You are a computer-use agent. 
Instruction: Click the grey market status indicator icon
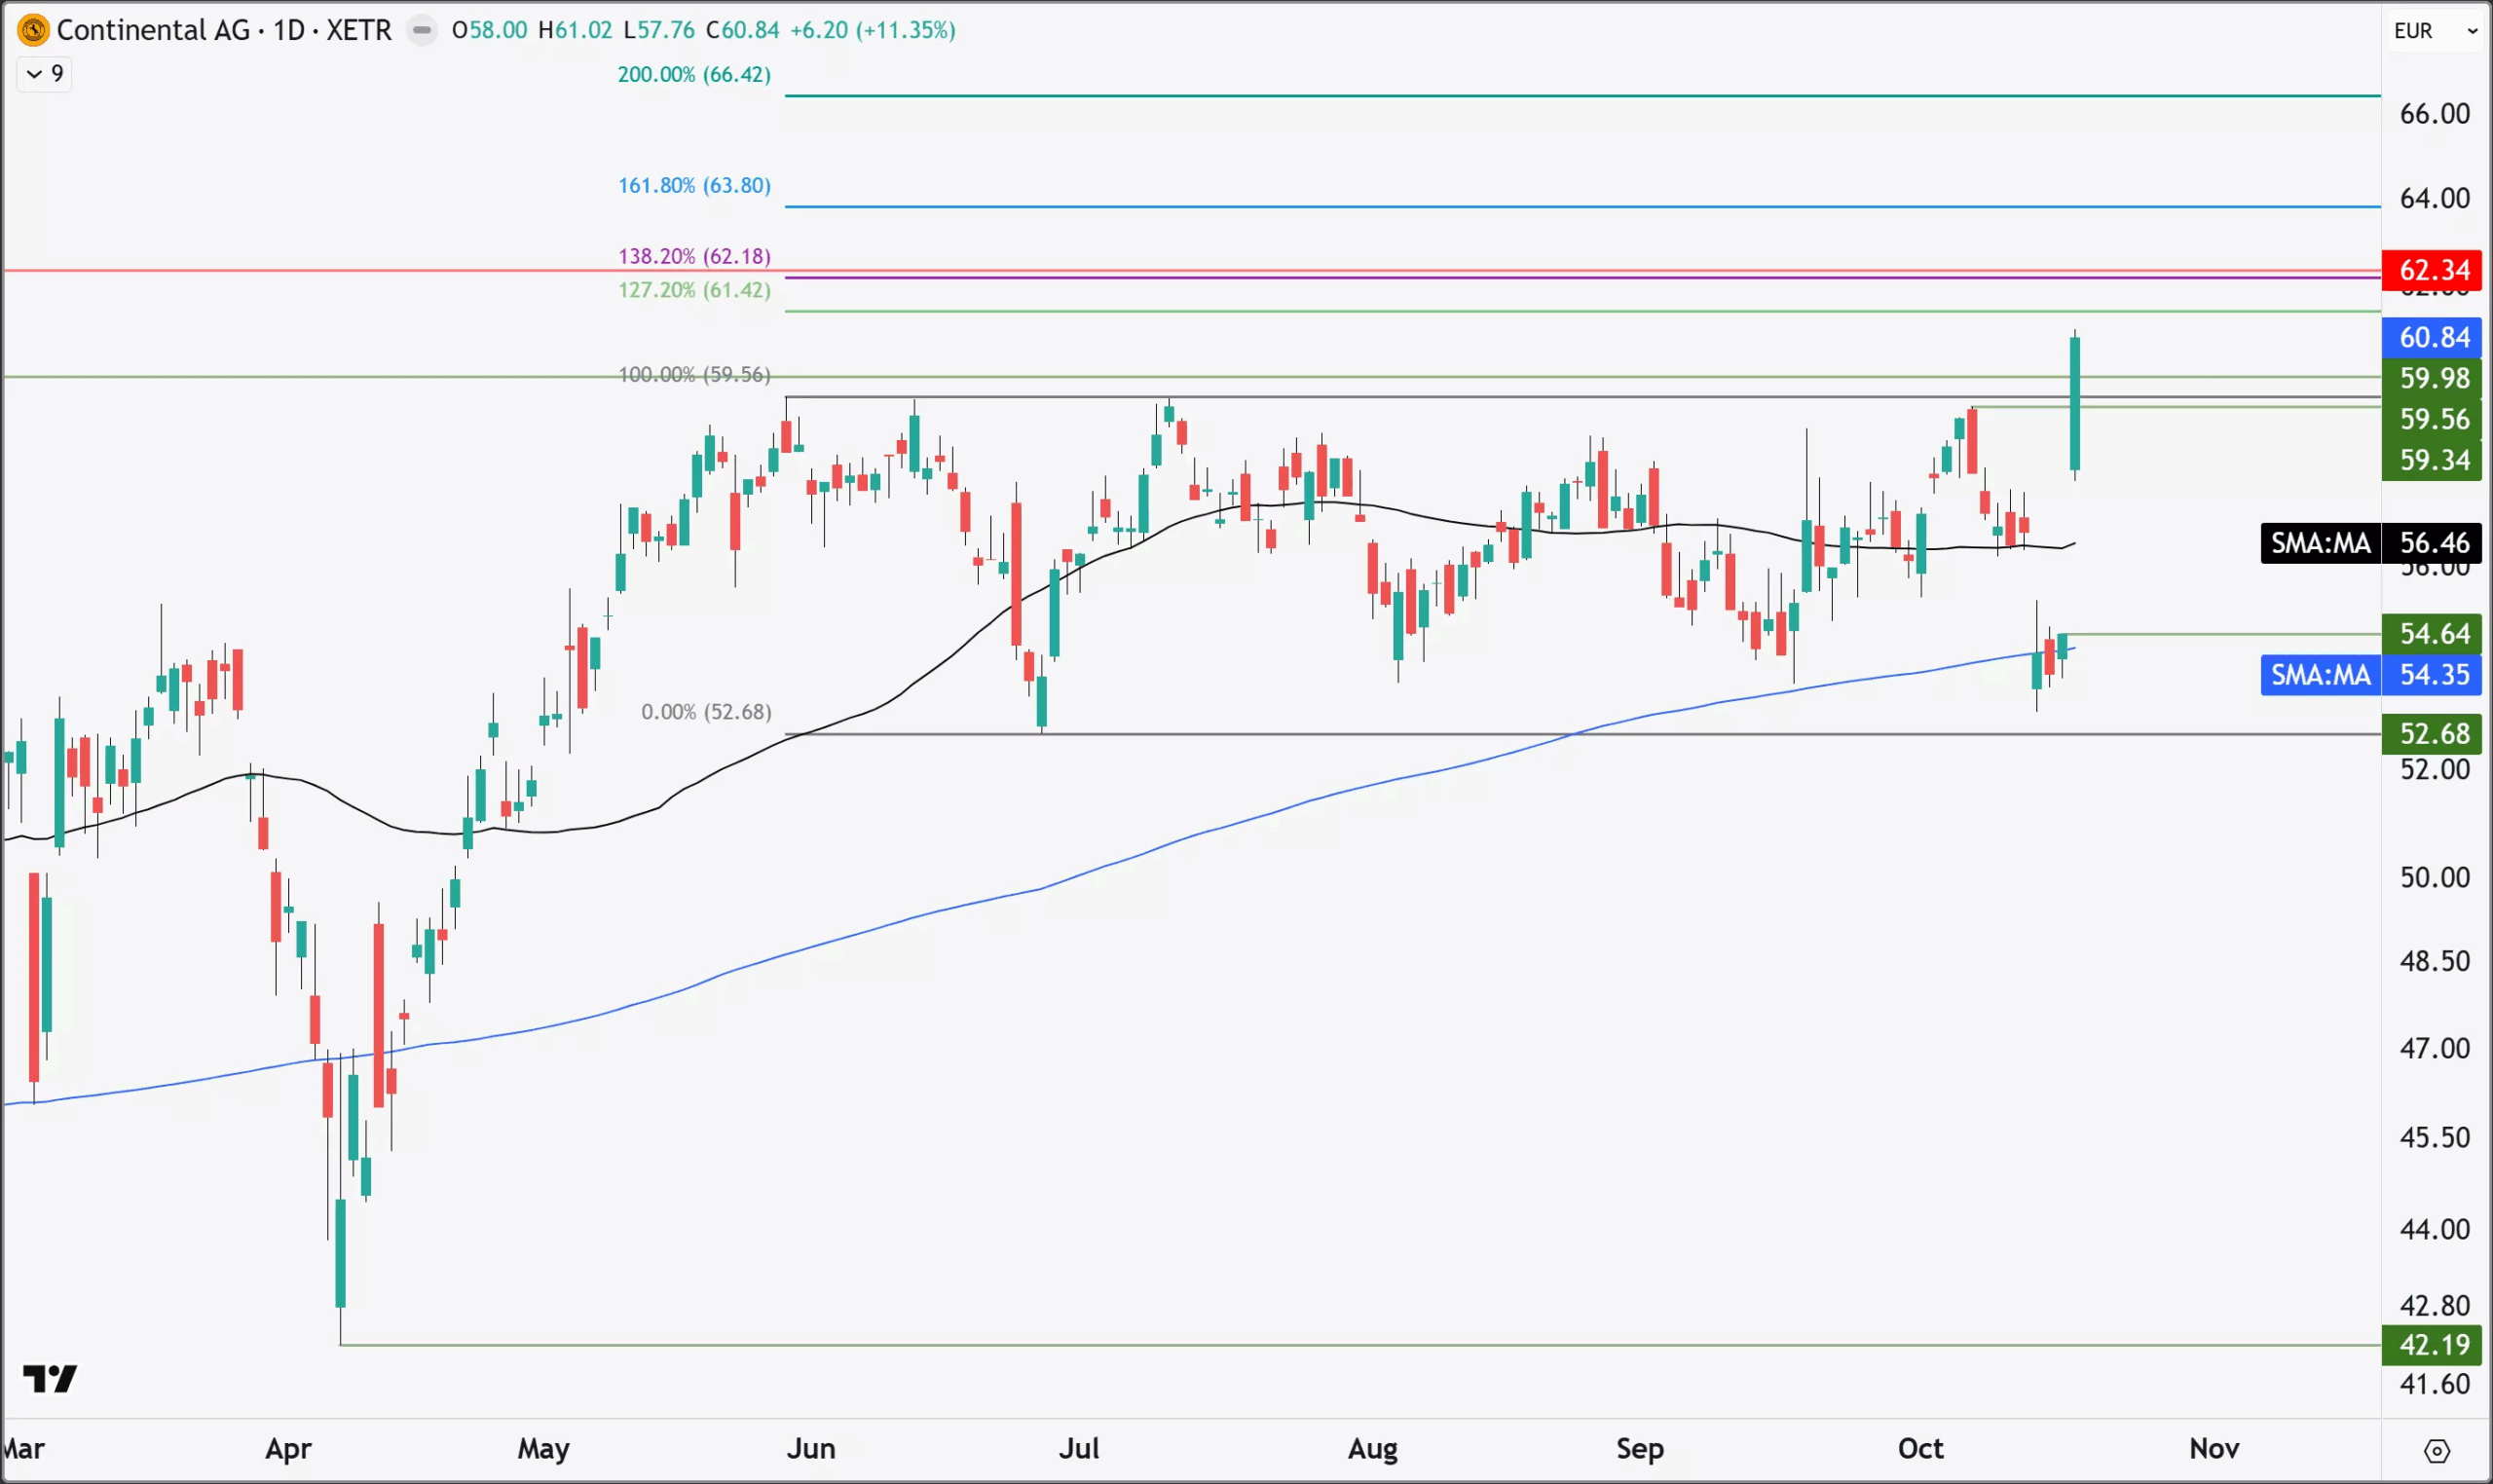422,30
